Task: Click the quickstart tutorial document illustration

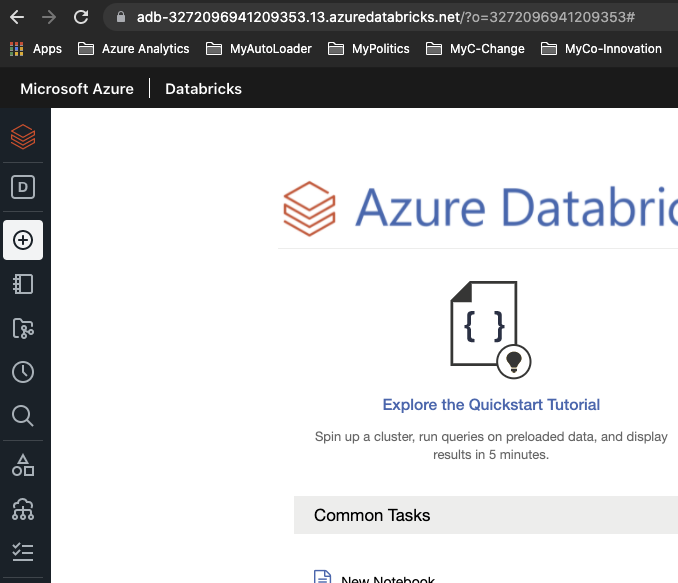Action: pyautogui.click(x=491, y=330)
